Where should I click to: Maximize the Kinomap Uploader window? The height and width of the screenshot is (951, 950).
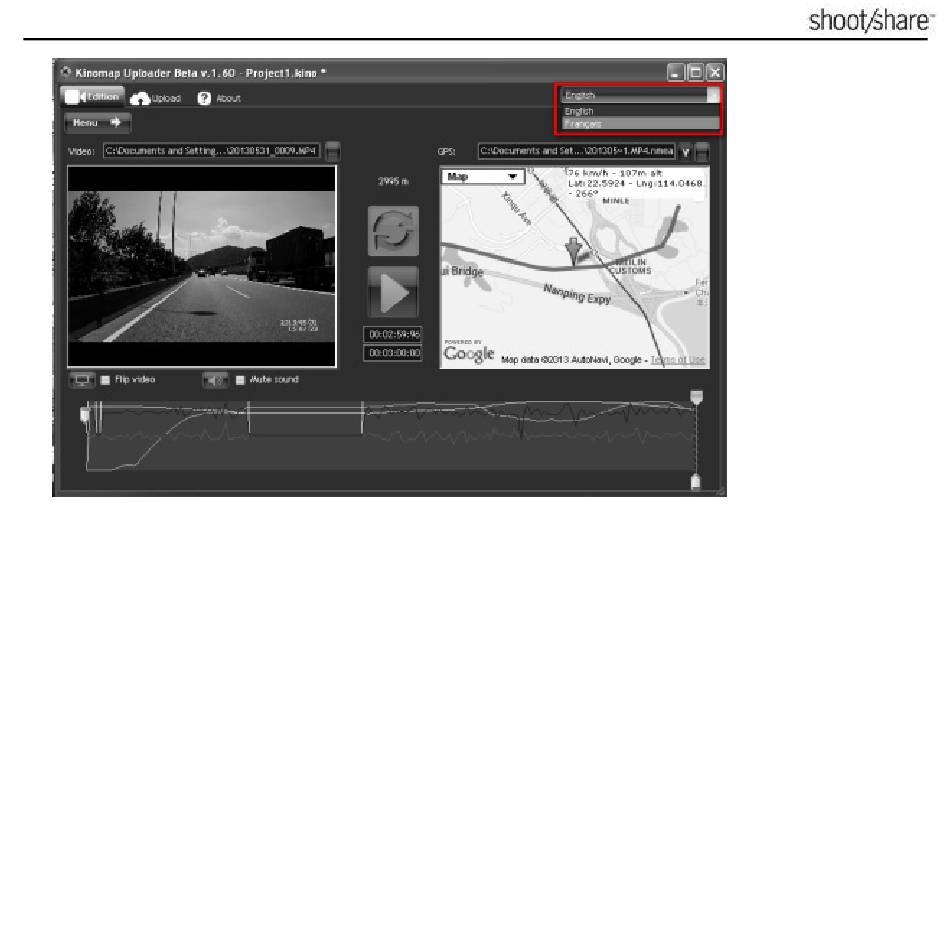[695, 73]
